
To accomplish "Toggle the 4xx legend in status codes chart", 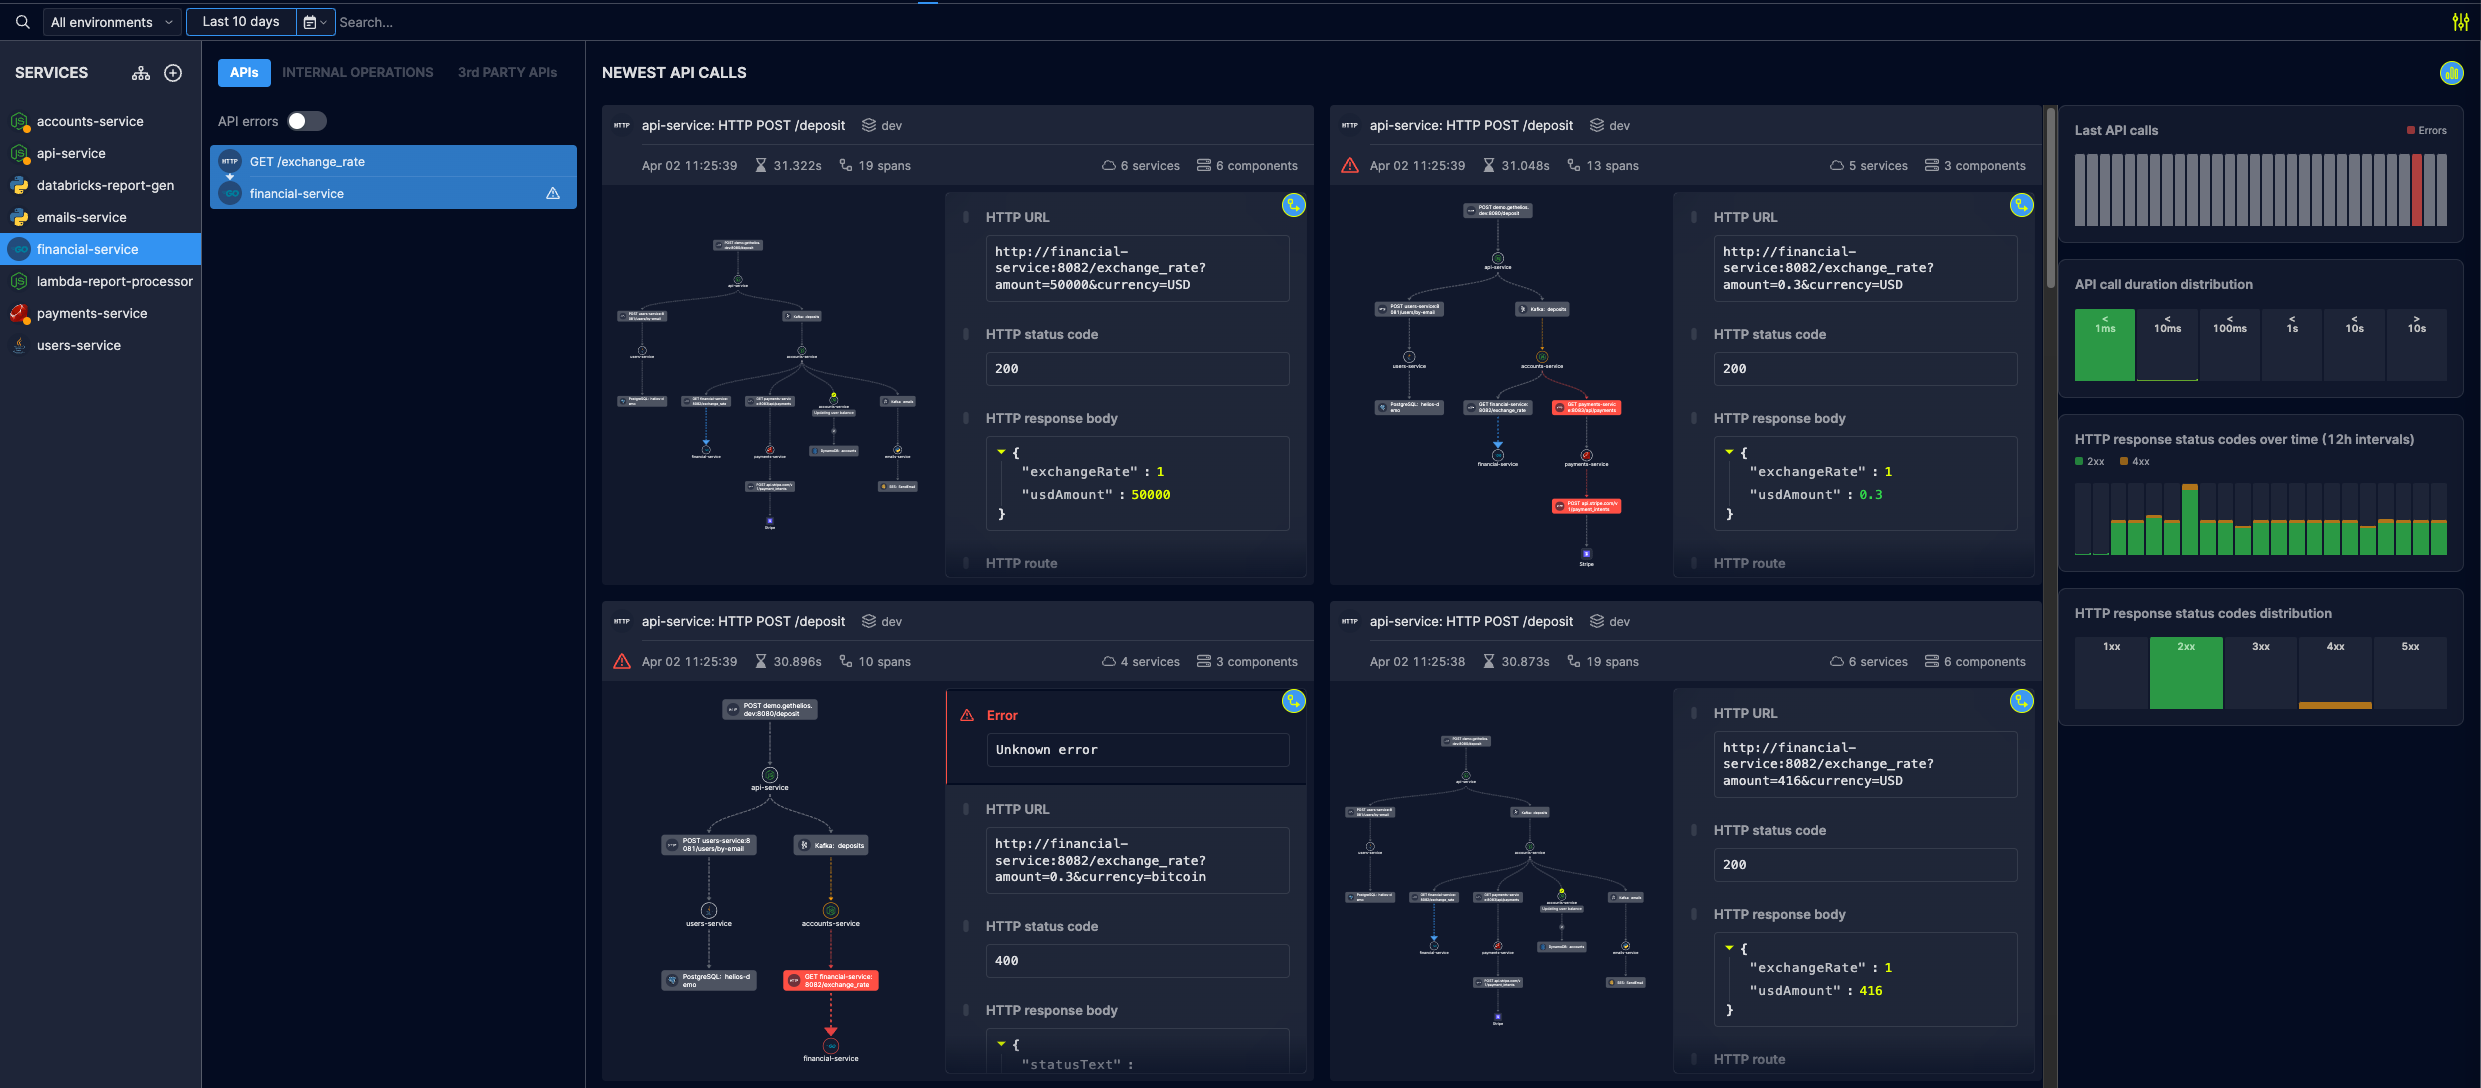I will [2134, 461].
